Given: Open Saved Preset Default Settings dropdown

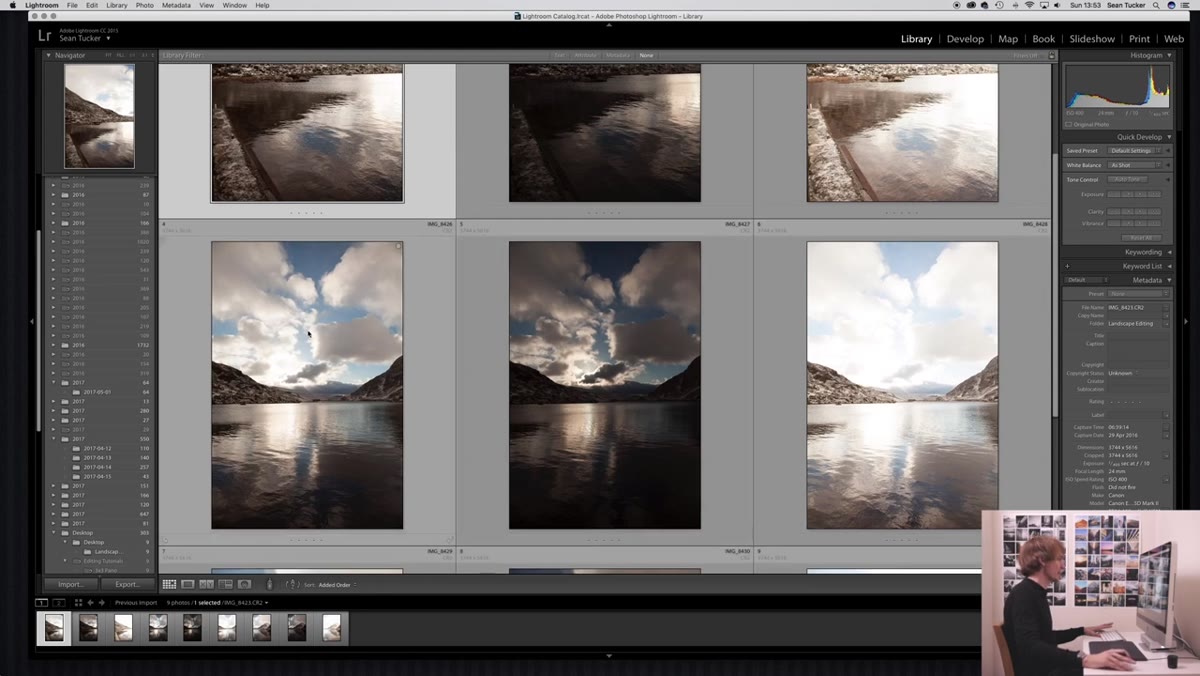Looking at the screenshot, I should tap(1134, 150).
